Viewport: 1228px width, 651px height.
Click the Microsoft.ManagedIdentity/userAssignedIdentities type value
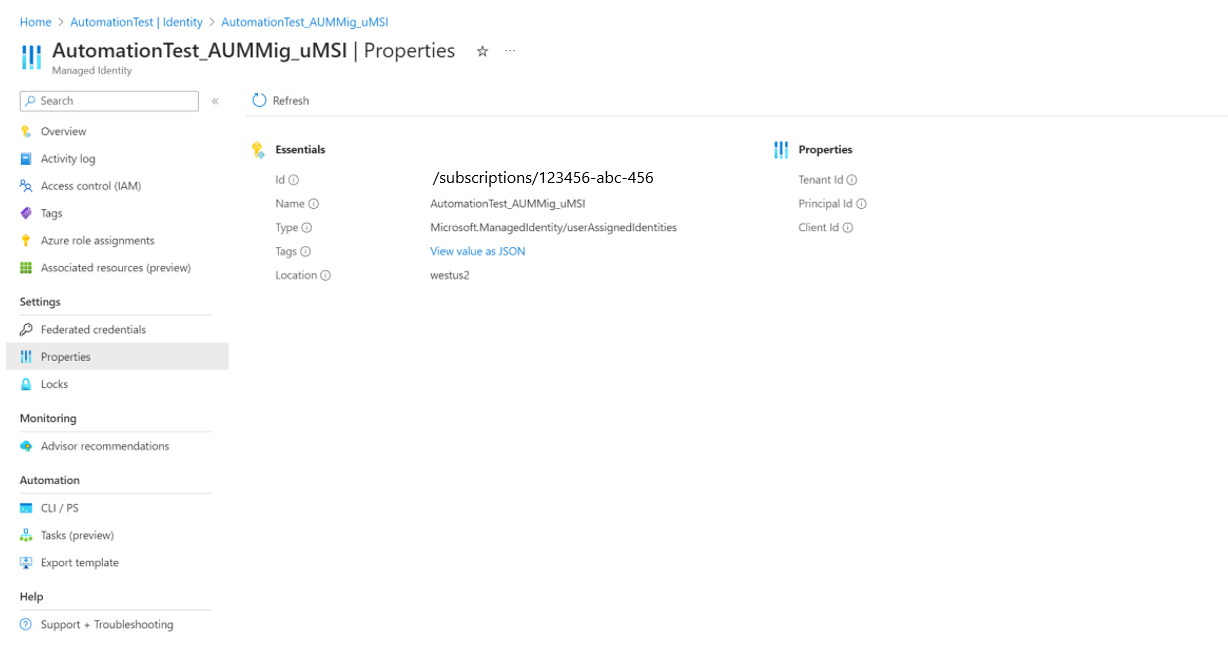554,228
